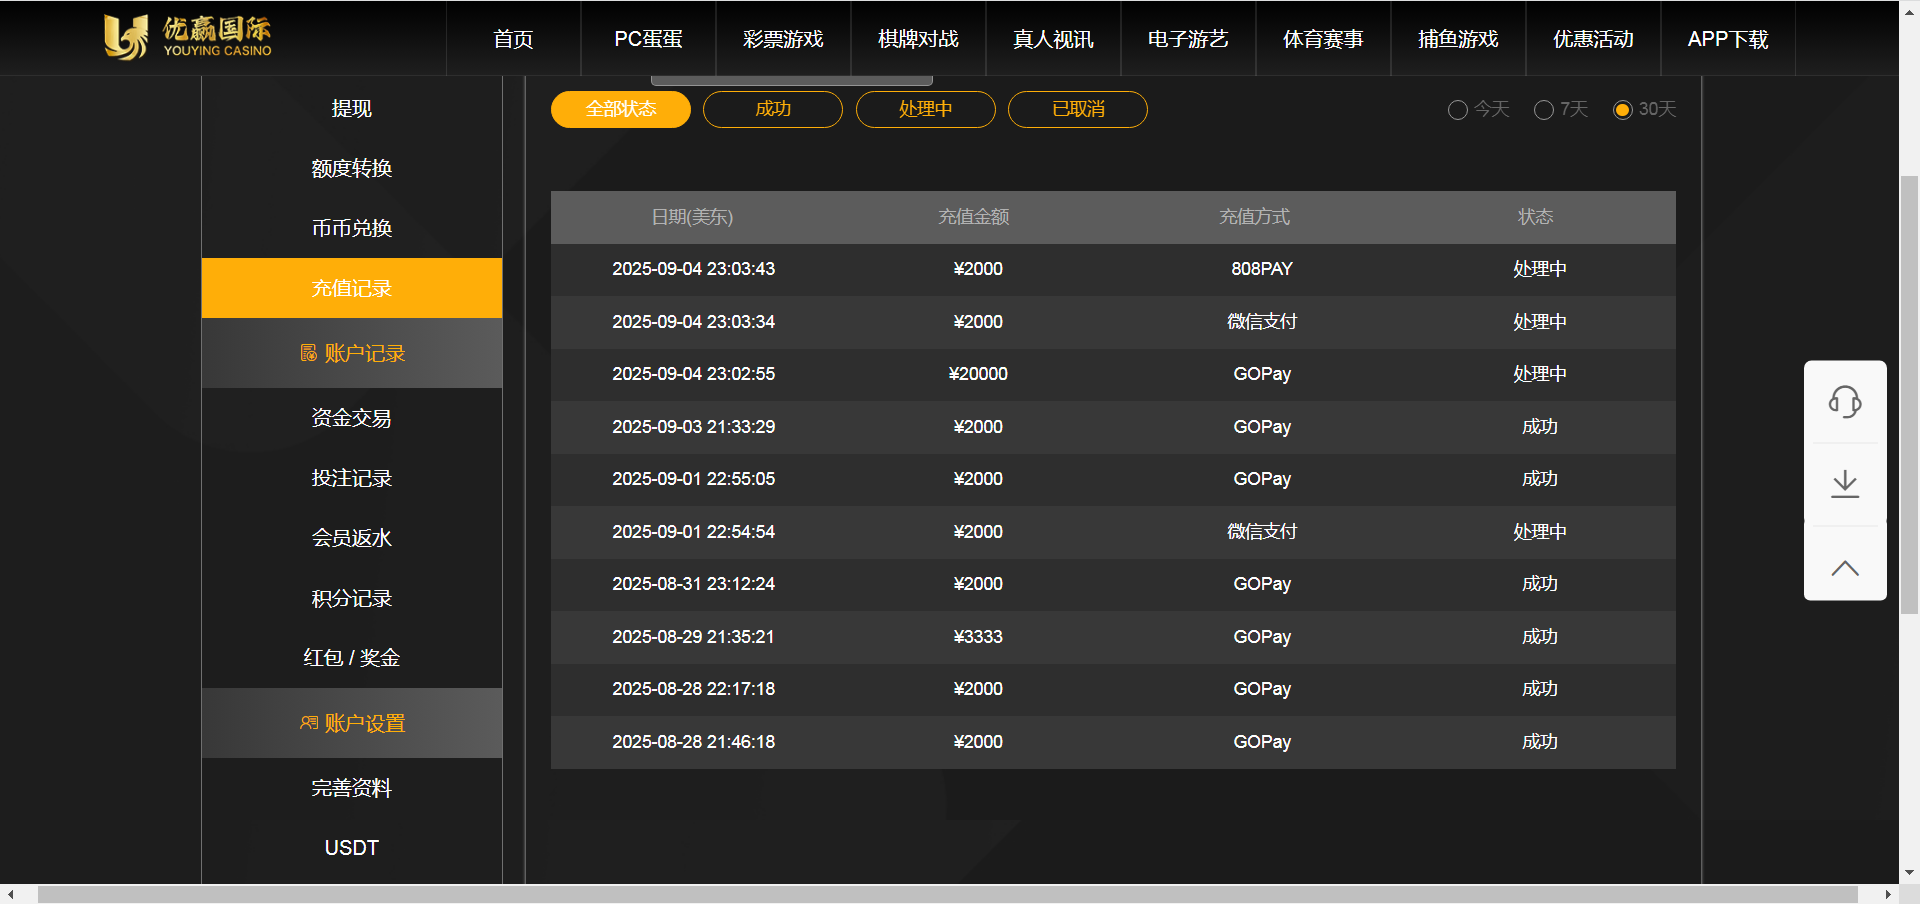
Task: Click the scroll right arrow
Action: click(1888, 894)
